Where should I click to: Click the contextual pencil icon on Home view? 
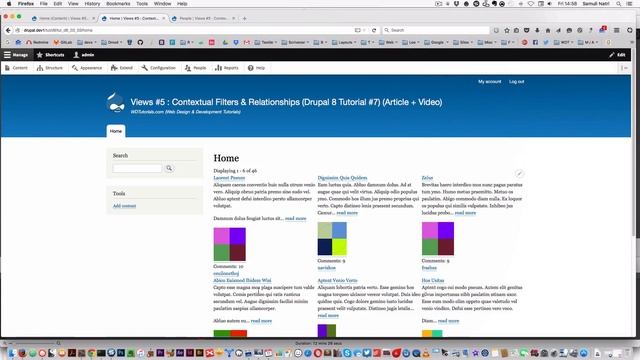point(519,174)
